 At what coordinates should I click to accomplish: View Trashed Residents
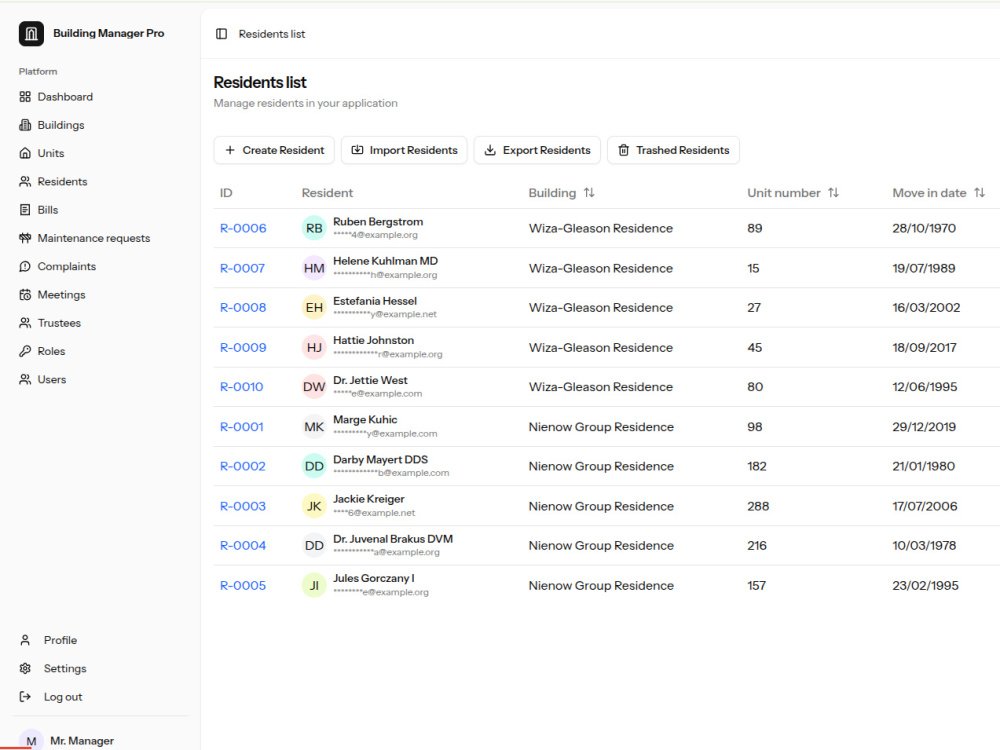click(673, 150)
